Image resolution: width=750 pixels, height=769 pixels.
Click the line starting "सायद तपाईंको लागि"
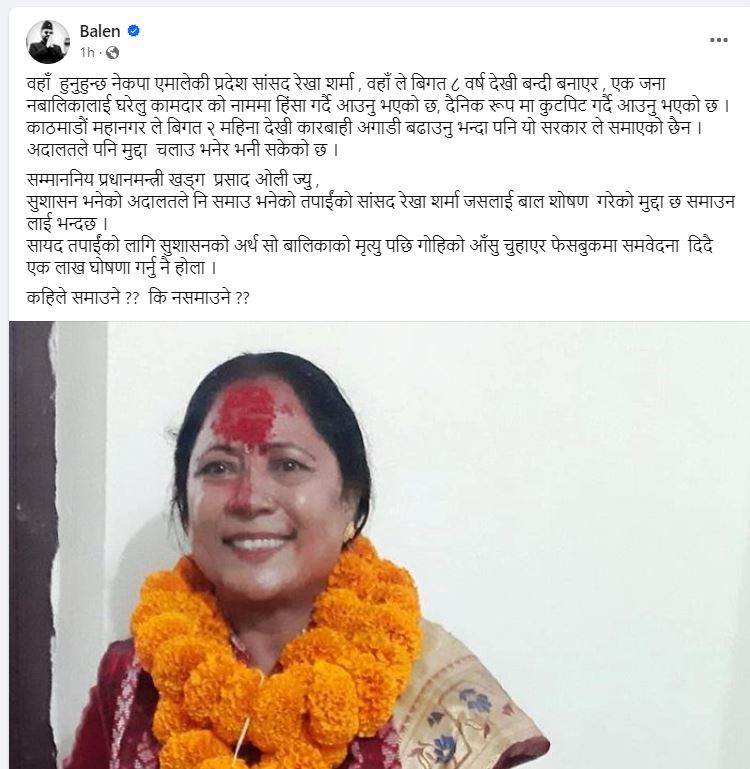[369, 246]
